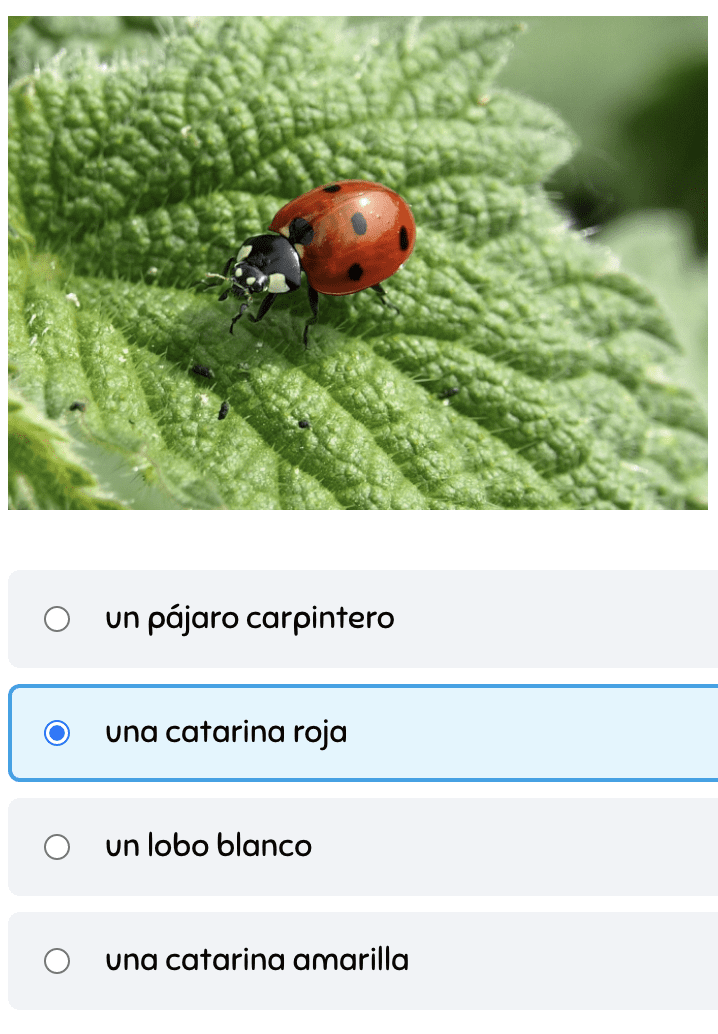
Task: Click empty space in the highlighted red ladybug row
Action: [x=527, y=733]
